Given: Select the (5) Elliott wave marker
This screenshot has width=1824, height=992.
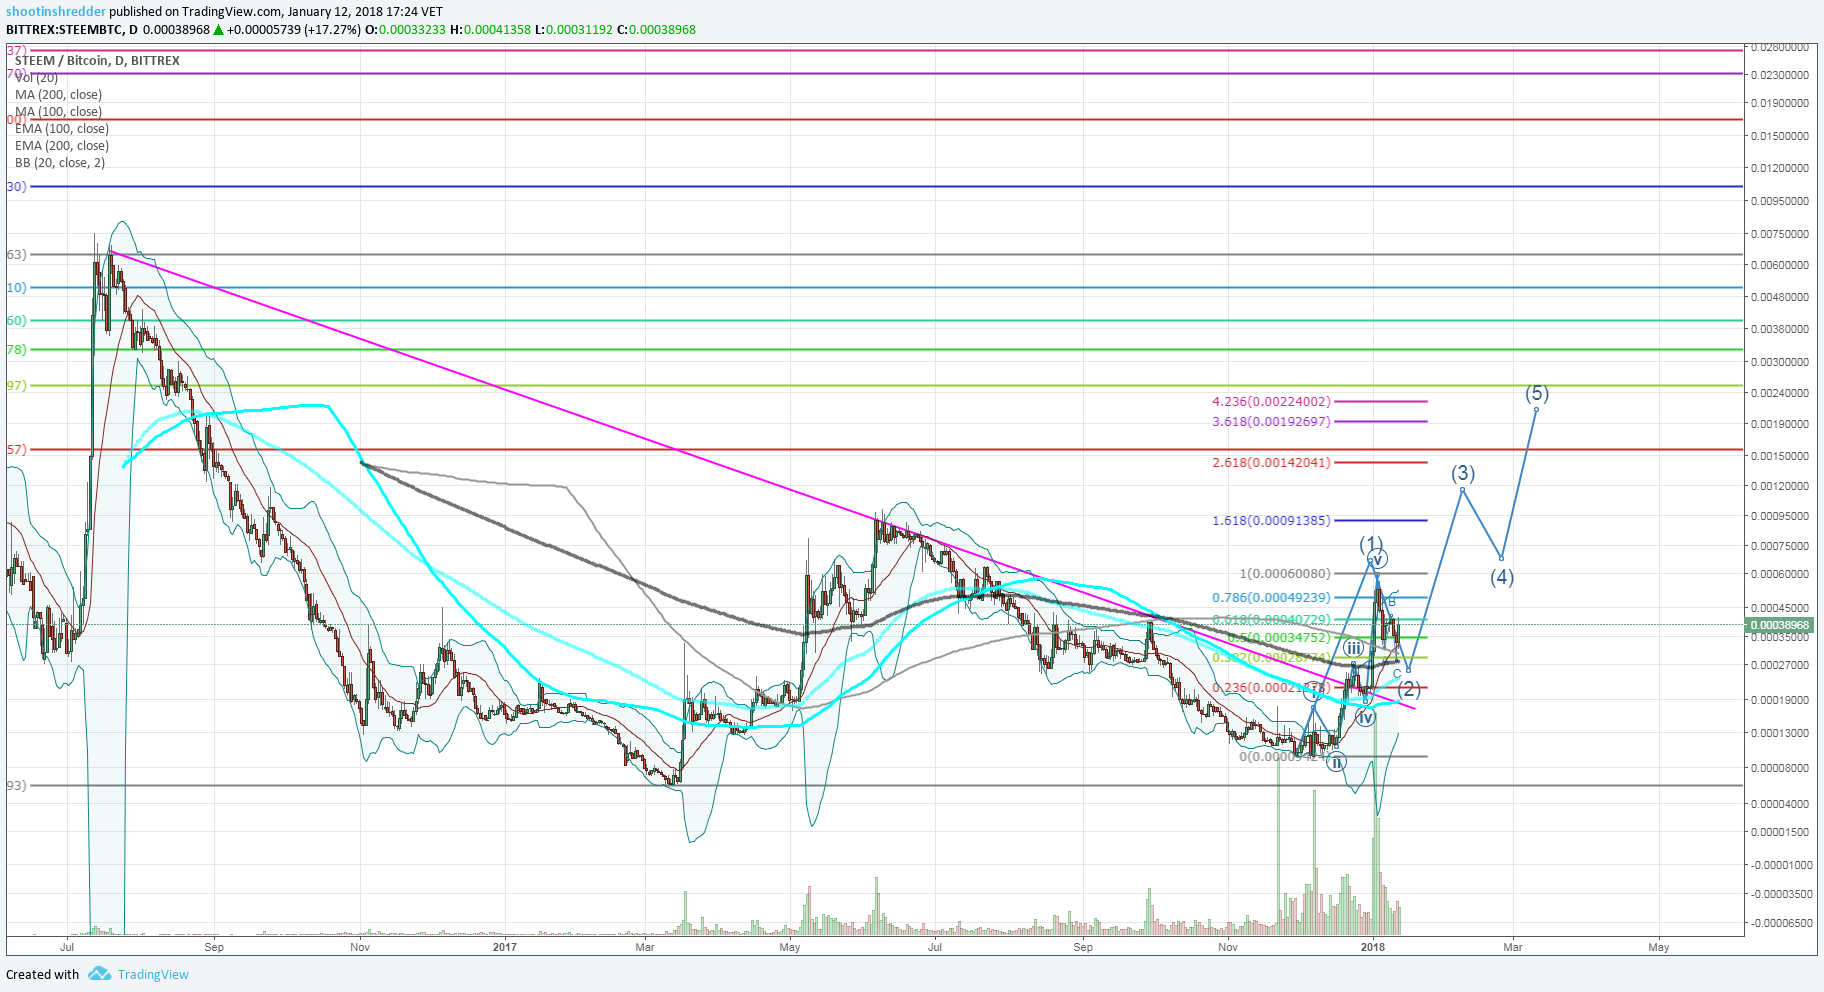Looking at the screenshot, I should pos(1537,394).
